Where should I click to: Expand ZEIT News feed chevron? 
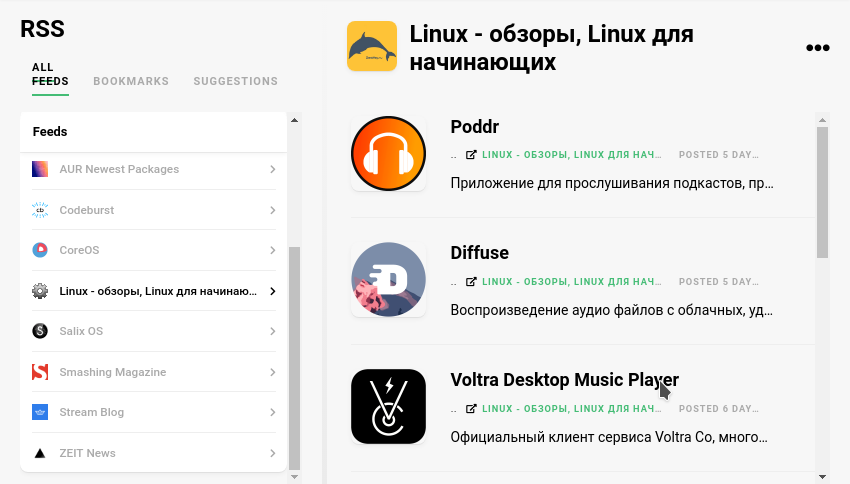click(x=273, y=453)
